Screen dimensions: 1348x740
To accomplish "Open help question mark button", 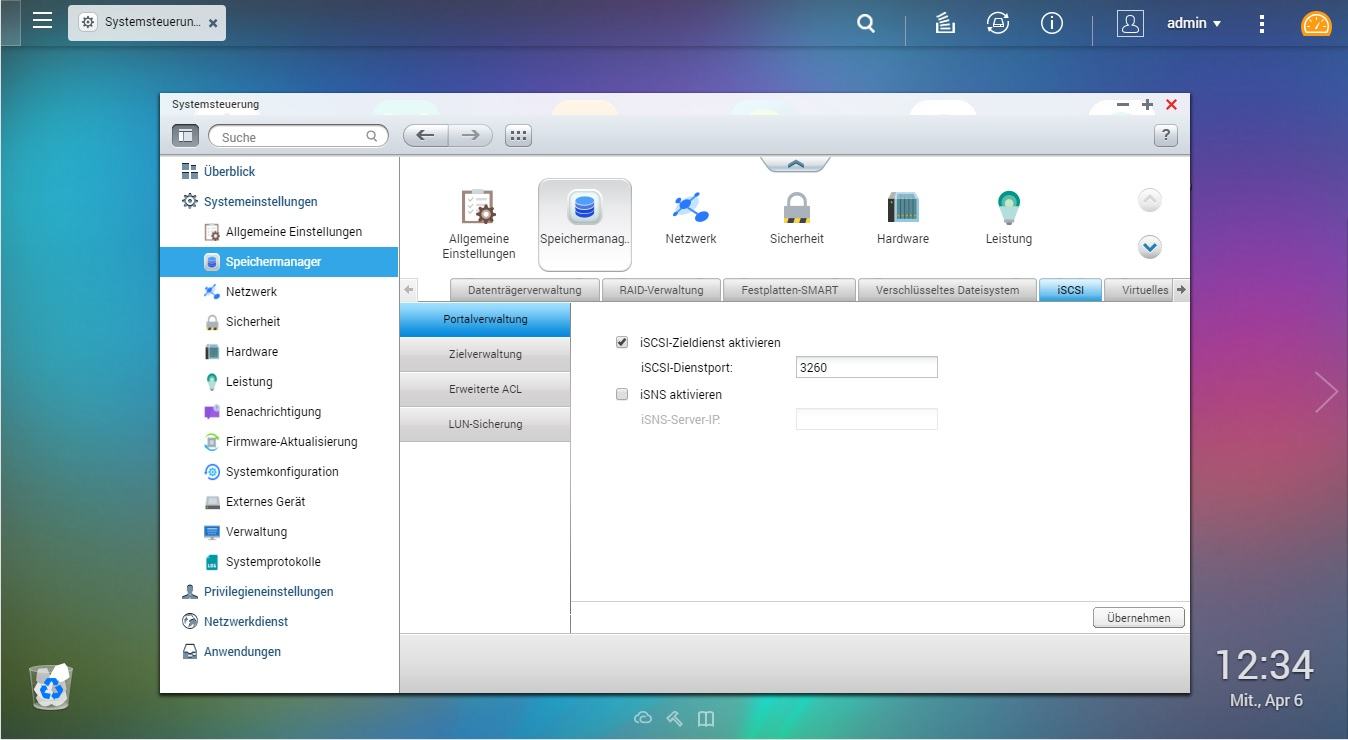I will click(1165, 135).
